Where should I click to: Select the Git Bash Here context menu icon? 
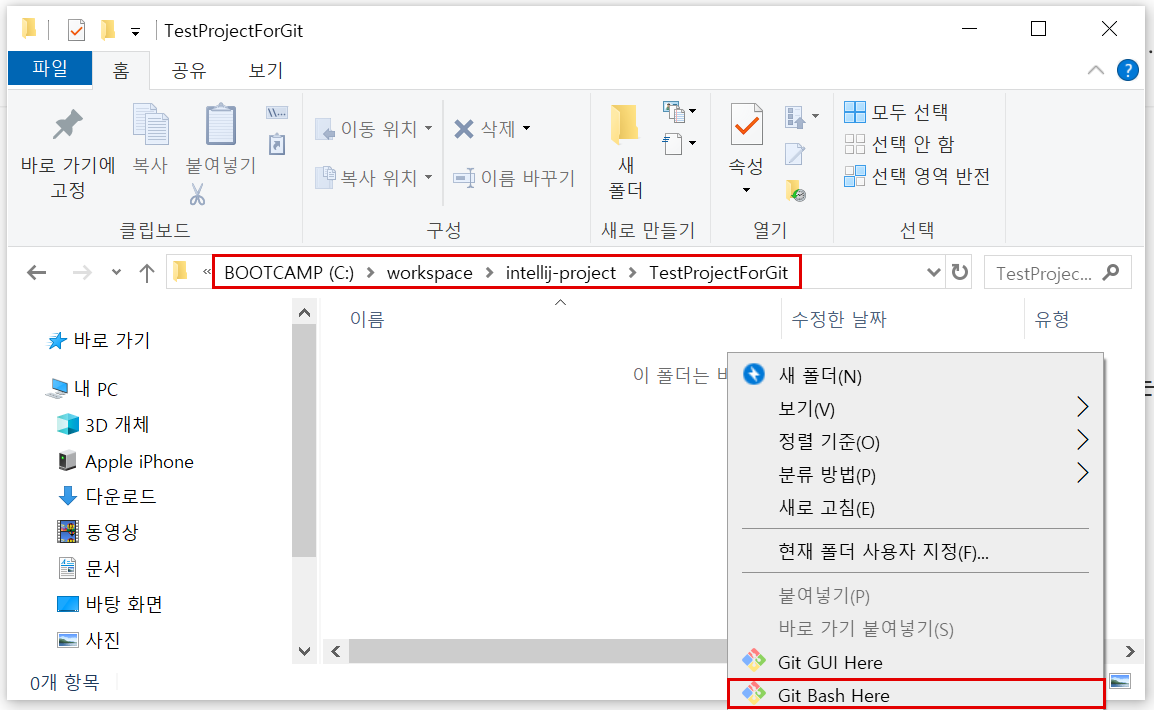pyautogui.click(x=755, y=692)
